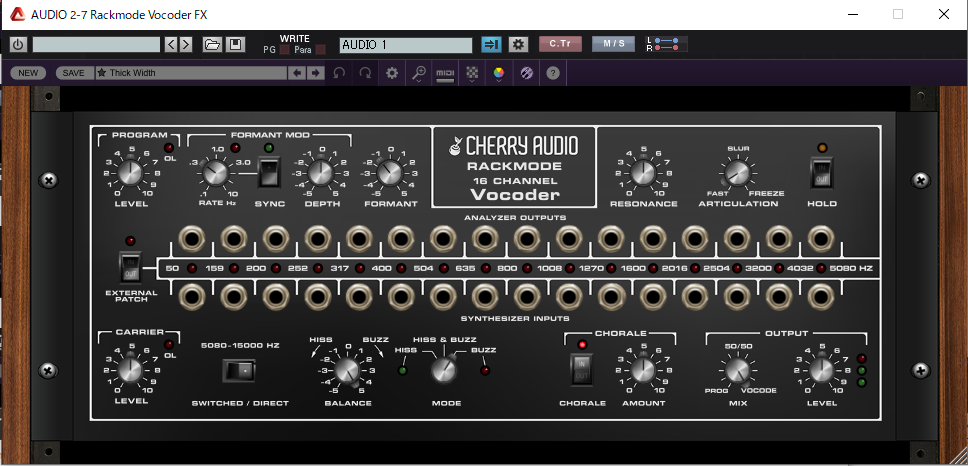Toggle the Chorale in/out switch

[x=580, y=369]
